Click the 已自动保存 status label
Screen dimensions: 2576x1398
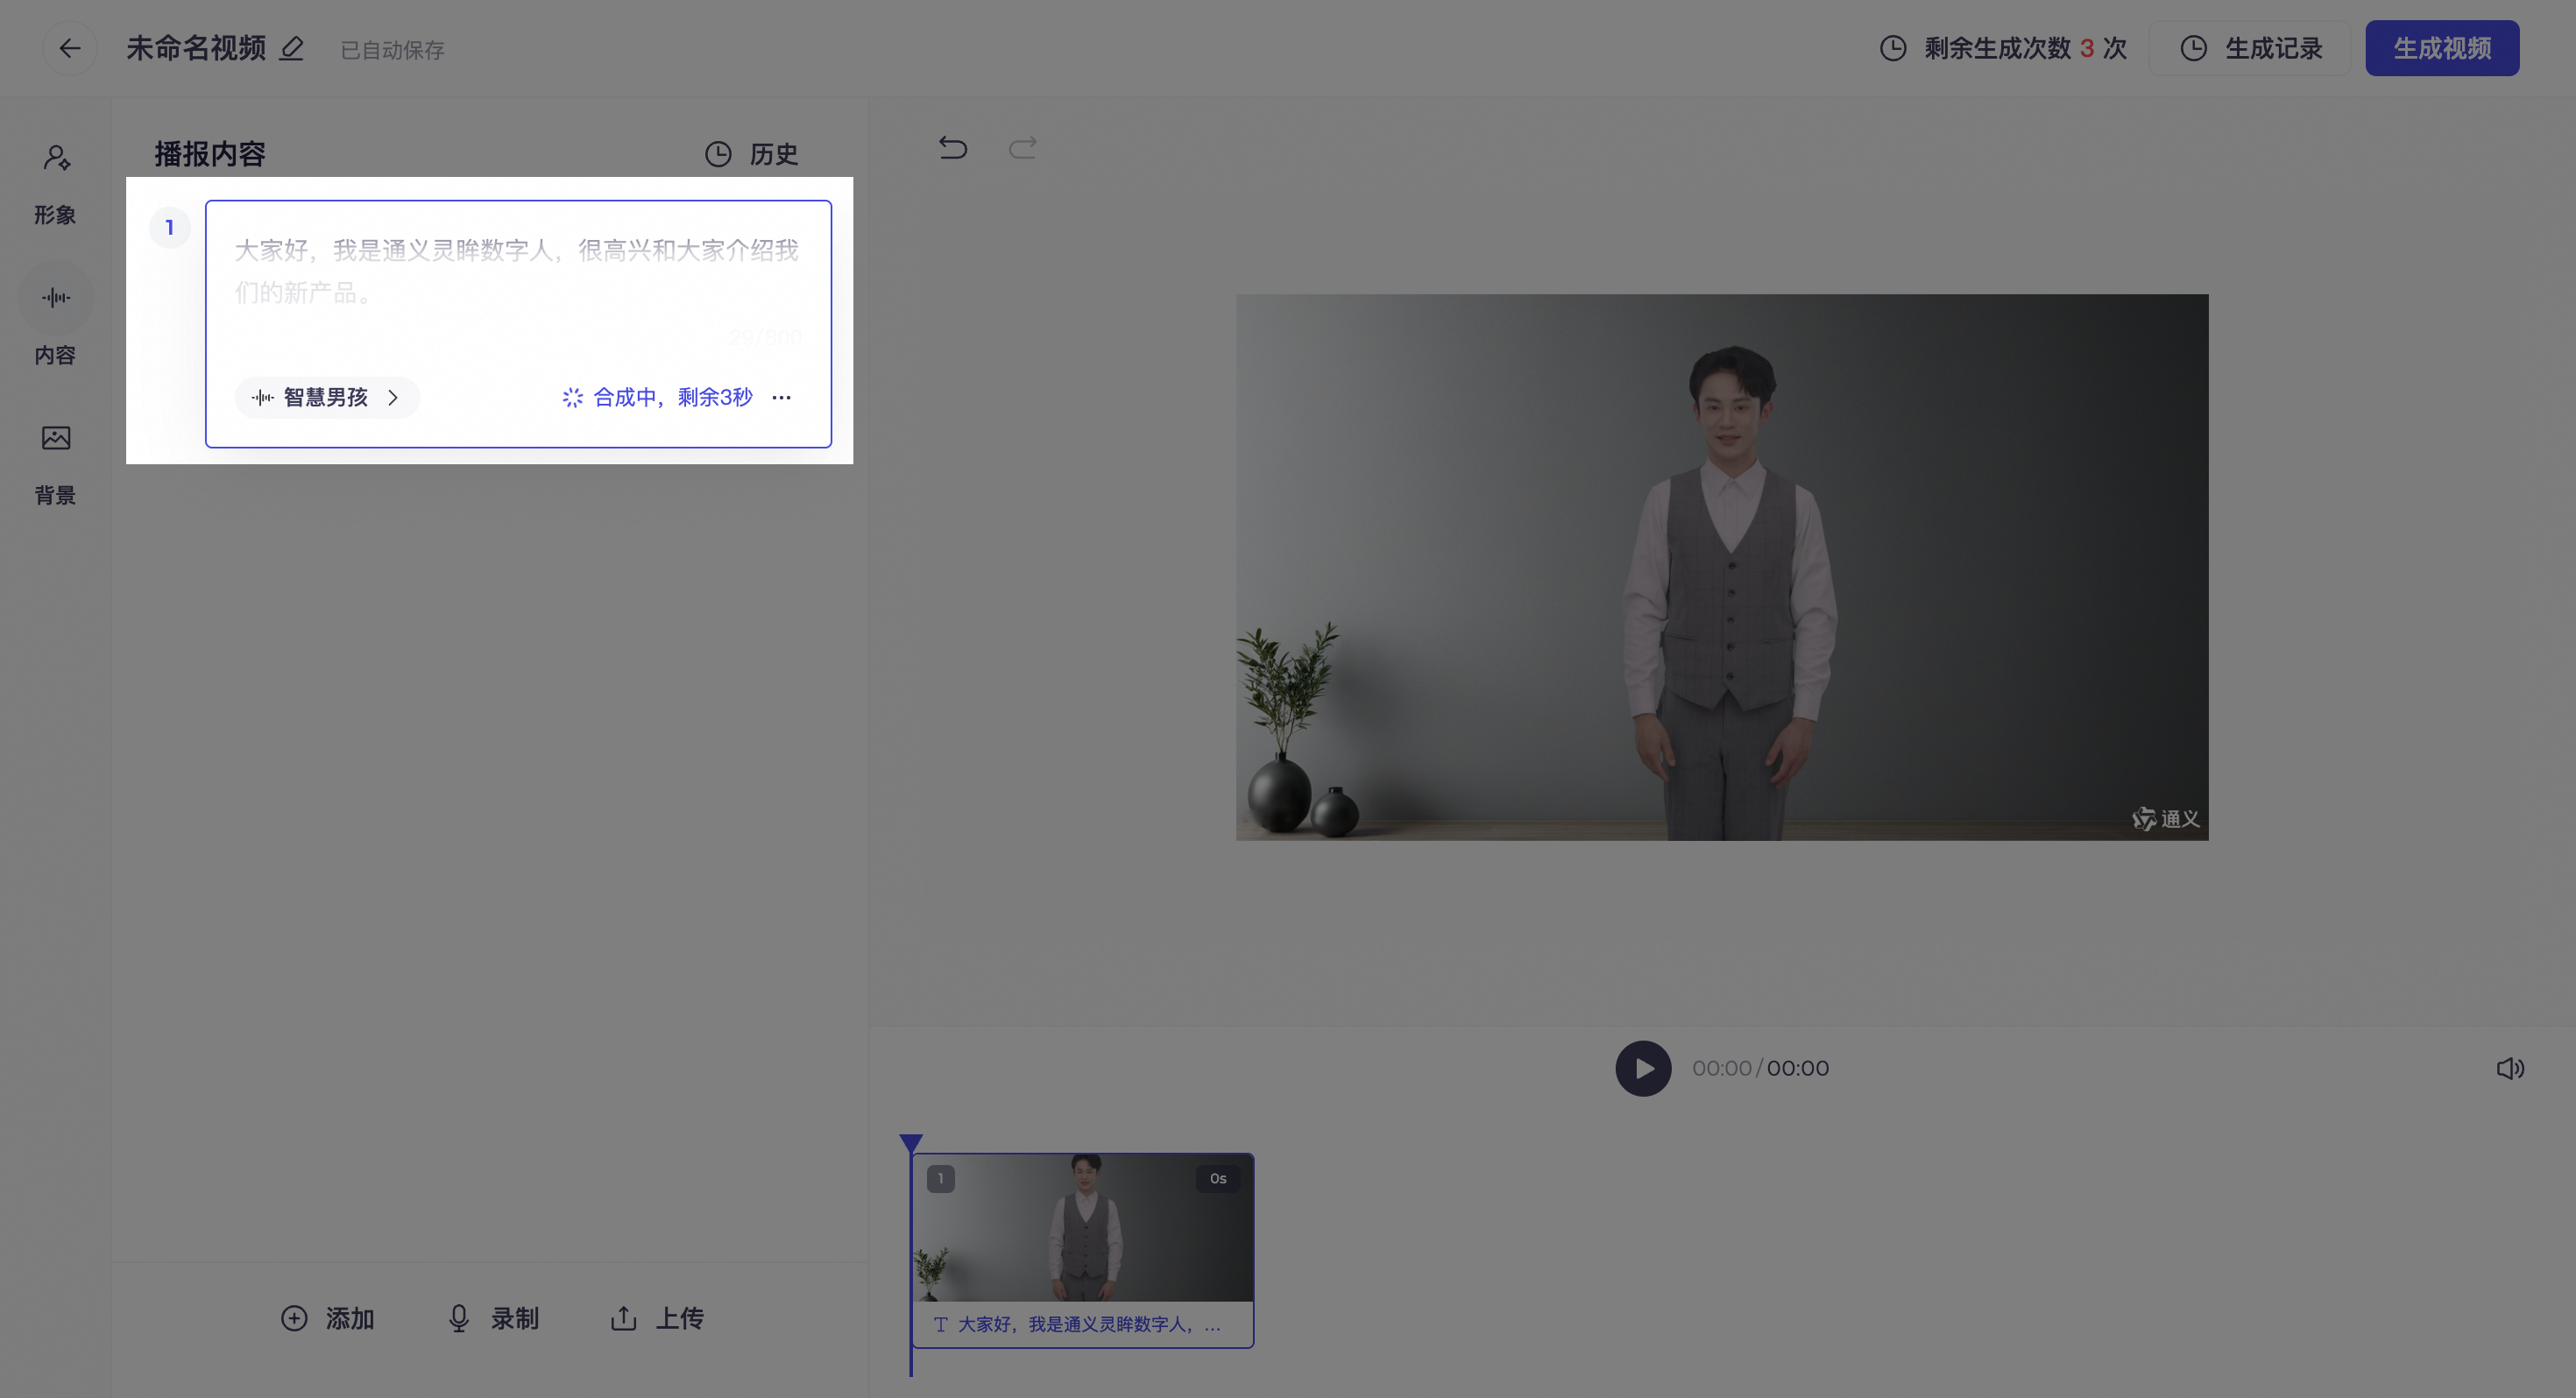click(x=392, y=50)
